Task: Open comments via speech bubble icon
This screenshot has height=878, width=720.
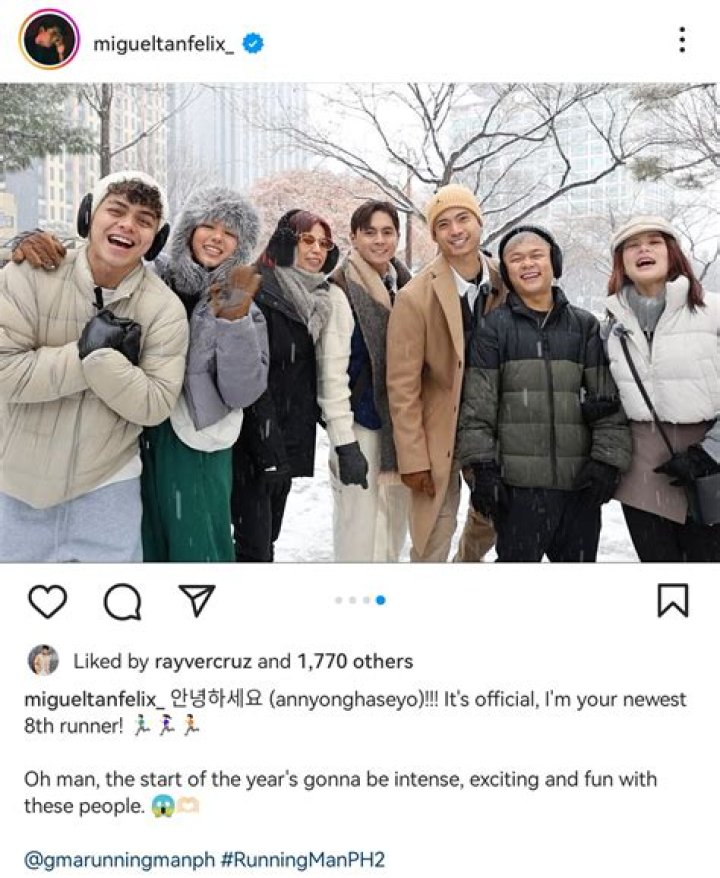Action: [123, 601]
